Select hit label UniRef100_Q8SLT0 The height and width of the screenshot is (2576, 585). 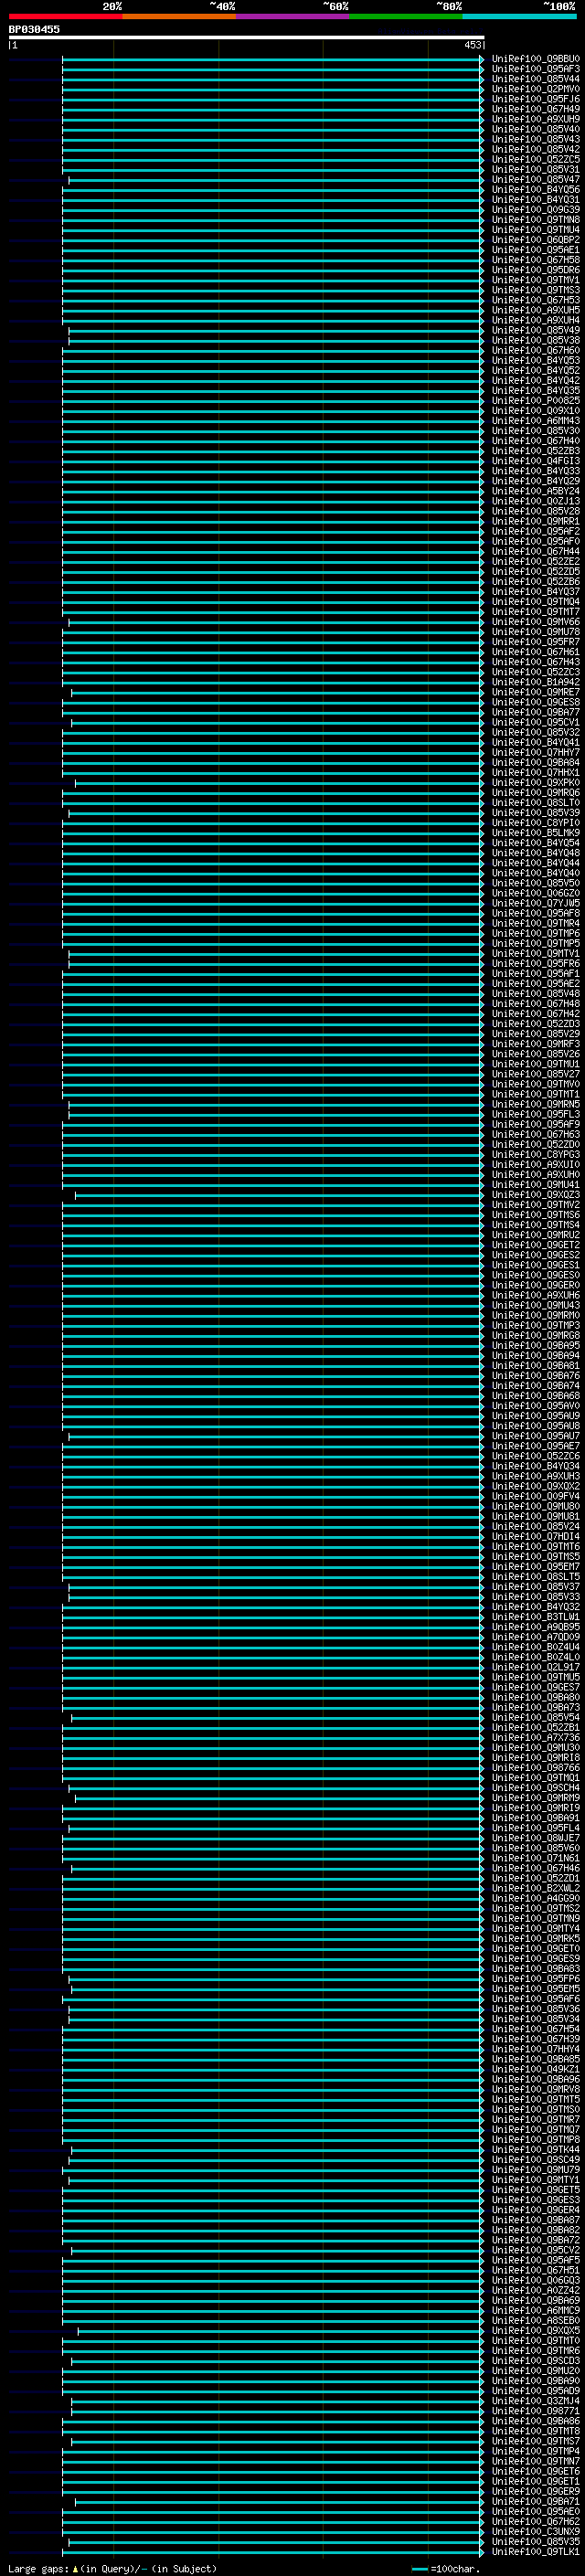[x=536, y=803]
